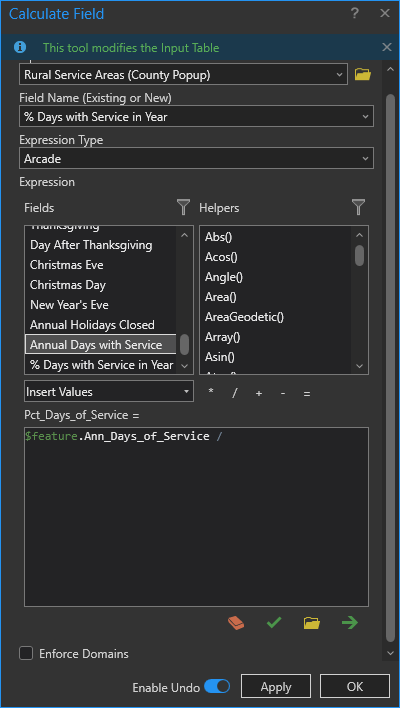The image size is (400, 708).
Task: Click the Fields list scrollbar thumb
Action: coord(184,345)
